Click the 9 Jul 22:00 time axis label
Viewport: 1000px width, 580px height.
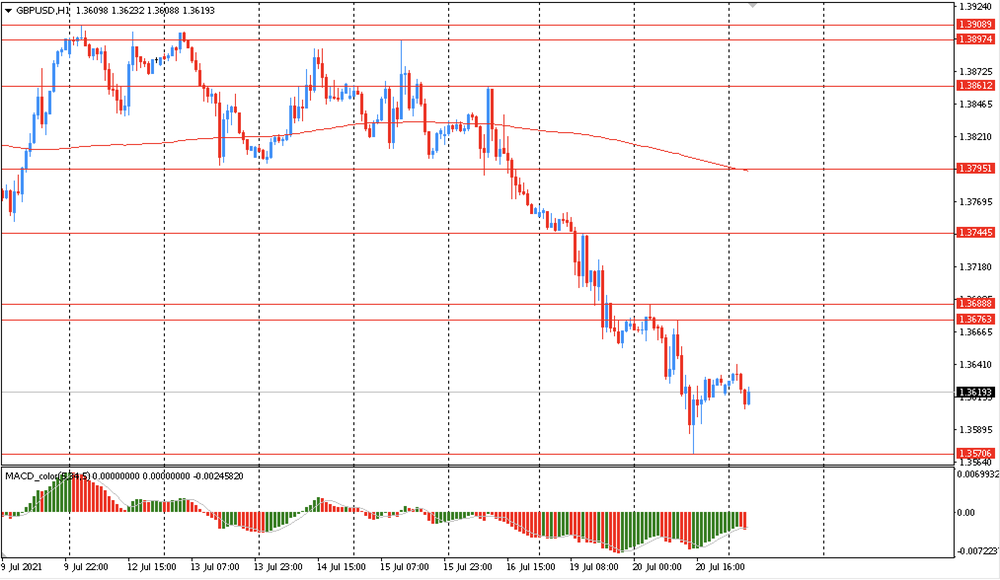(86, 567)
